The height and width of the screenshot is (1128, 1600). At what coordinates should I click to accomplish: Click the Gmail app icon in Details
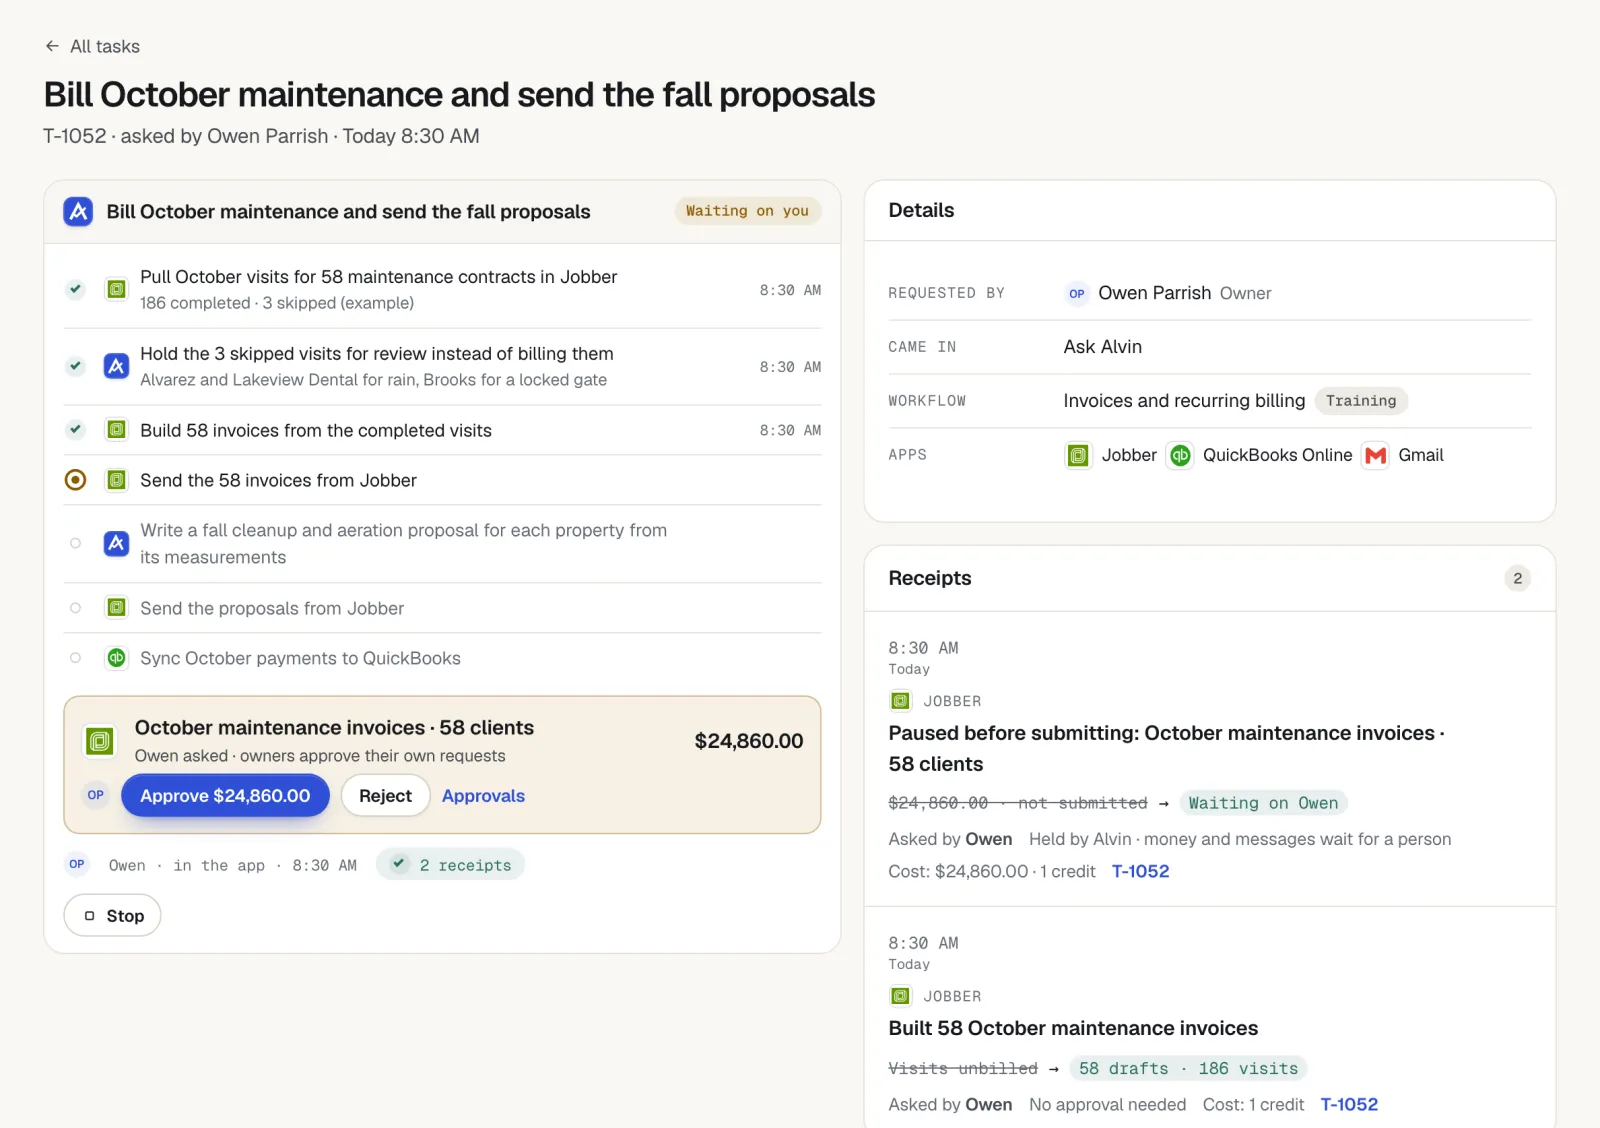(x=1376, y=456)
